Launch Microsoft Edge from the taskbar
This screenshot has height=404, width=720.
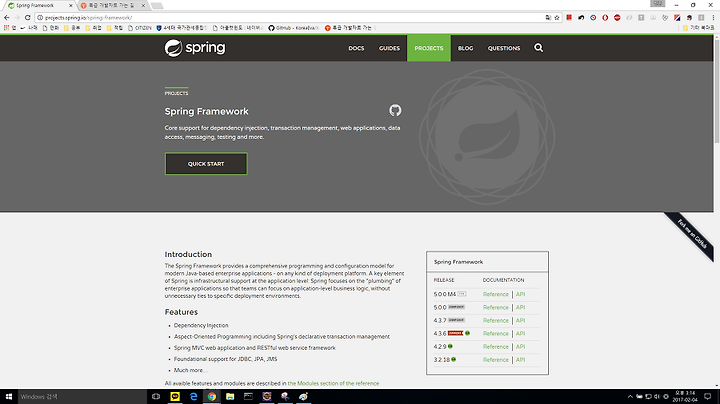click(193, 396)
